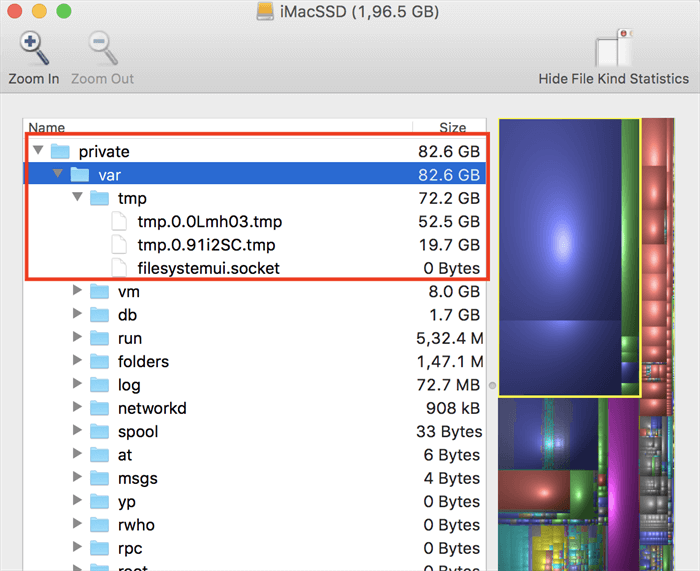Sort by the Name column header
The image size is (700, 571).
(x=47, y=128)
